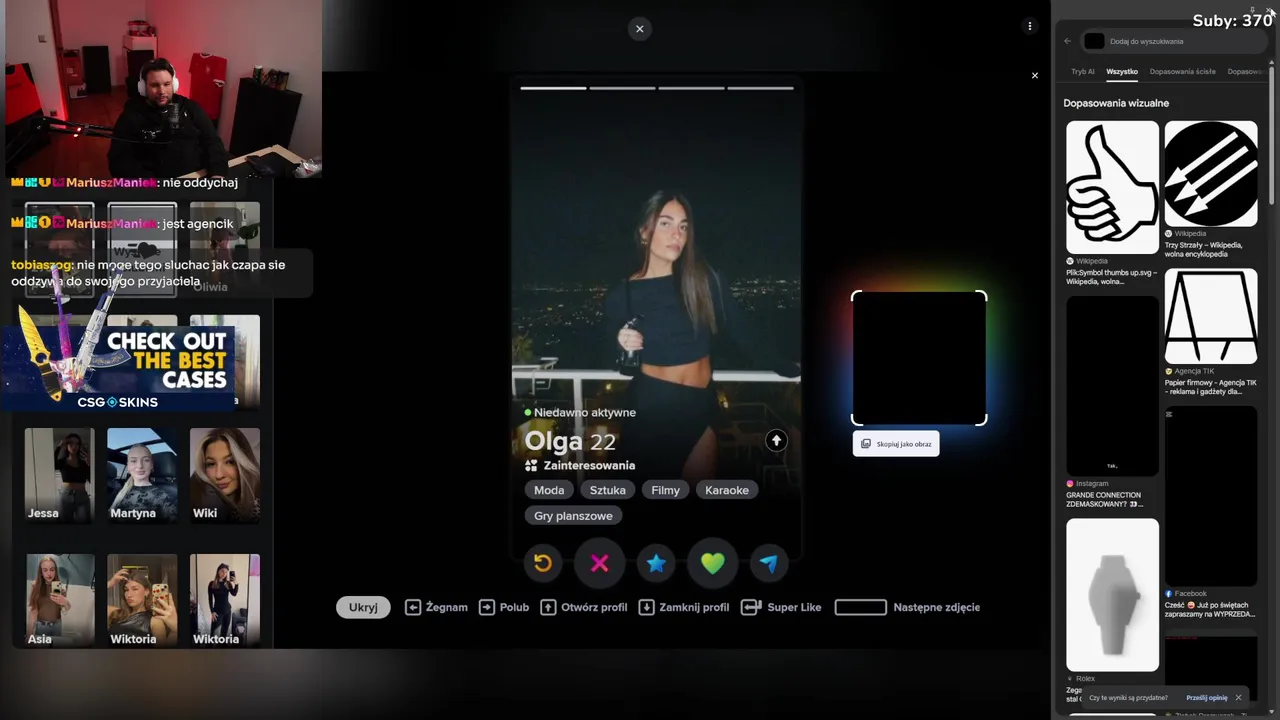1280x720 pixels.
Task: Click the 'Otwórz profil' up-arrow key icon
Action: [548, 607]
